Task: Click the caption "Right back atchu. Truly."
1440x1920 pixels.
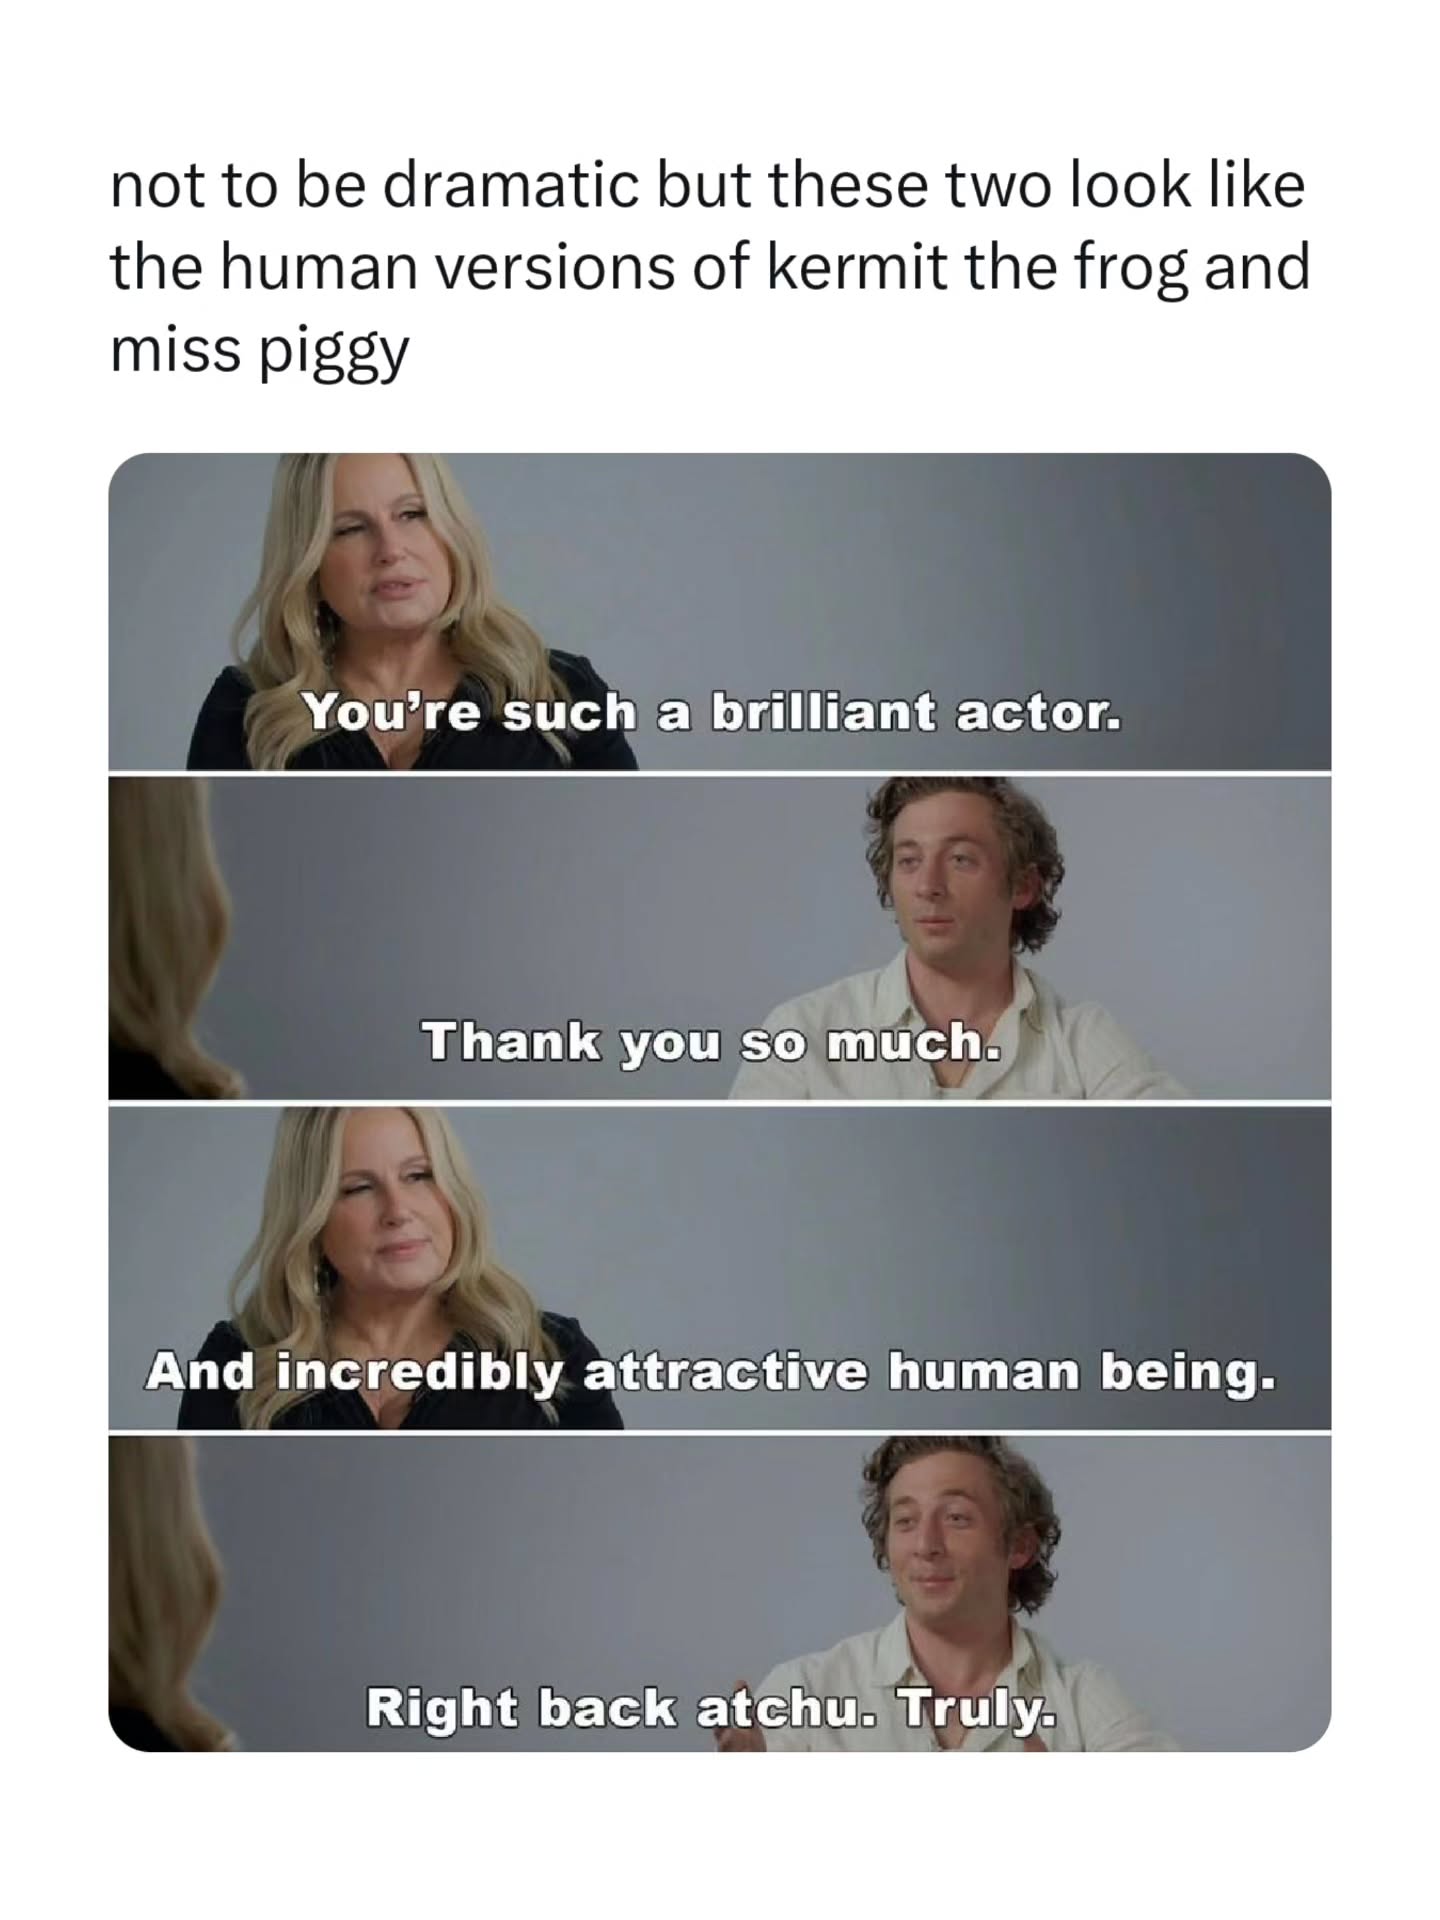Action: click(711, 1707)
